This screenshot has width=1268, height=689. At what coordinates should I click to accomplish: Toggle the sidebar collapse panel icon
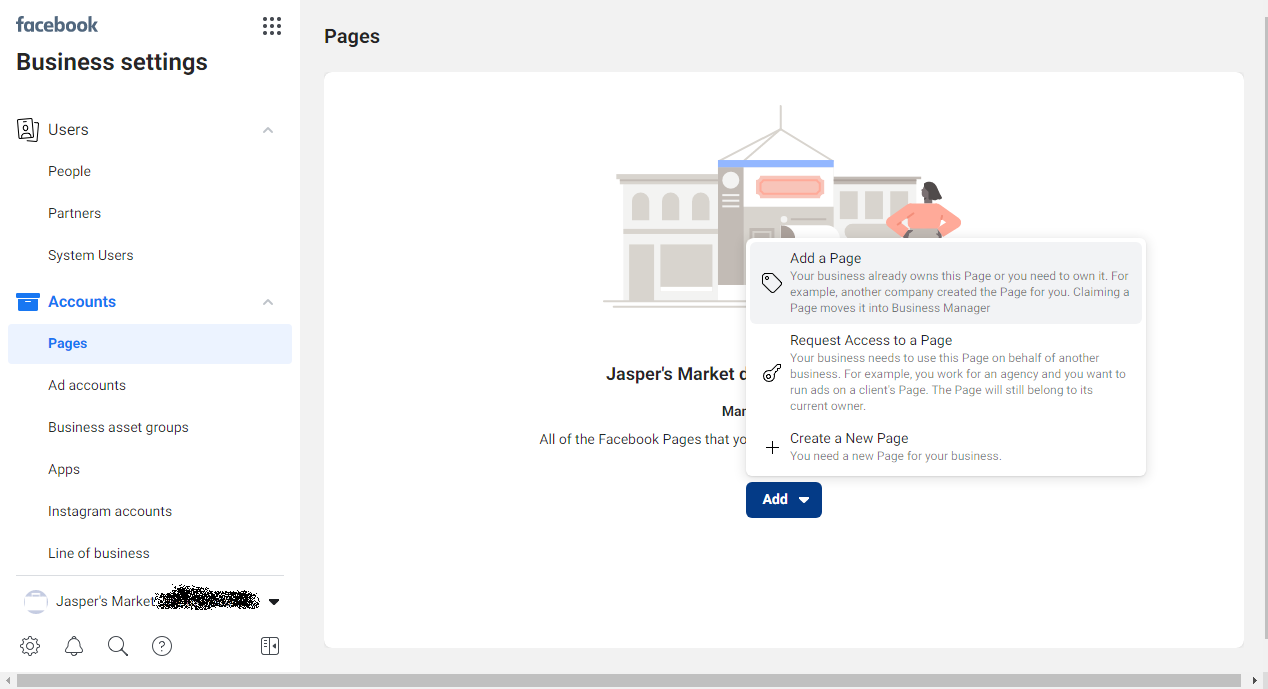point(270,646)
